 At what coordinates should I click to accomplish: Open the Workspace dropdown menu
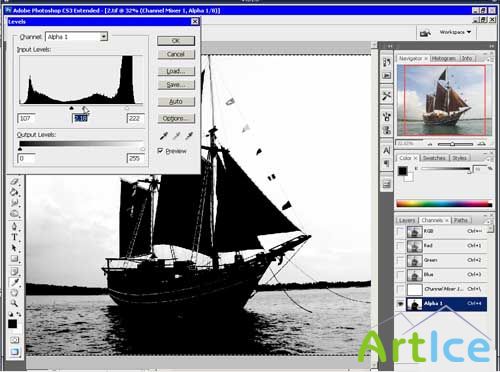[455, 32]
